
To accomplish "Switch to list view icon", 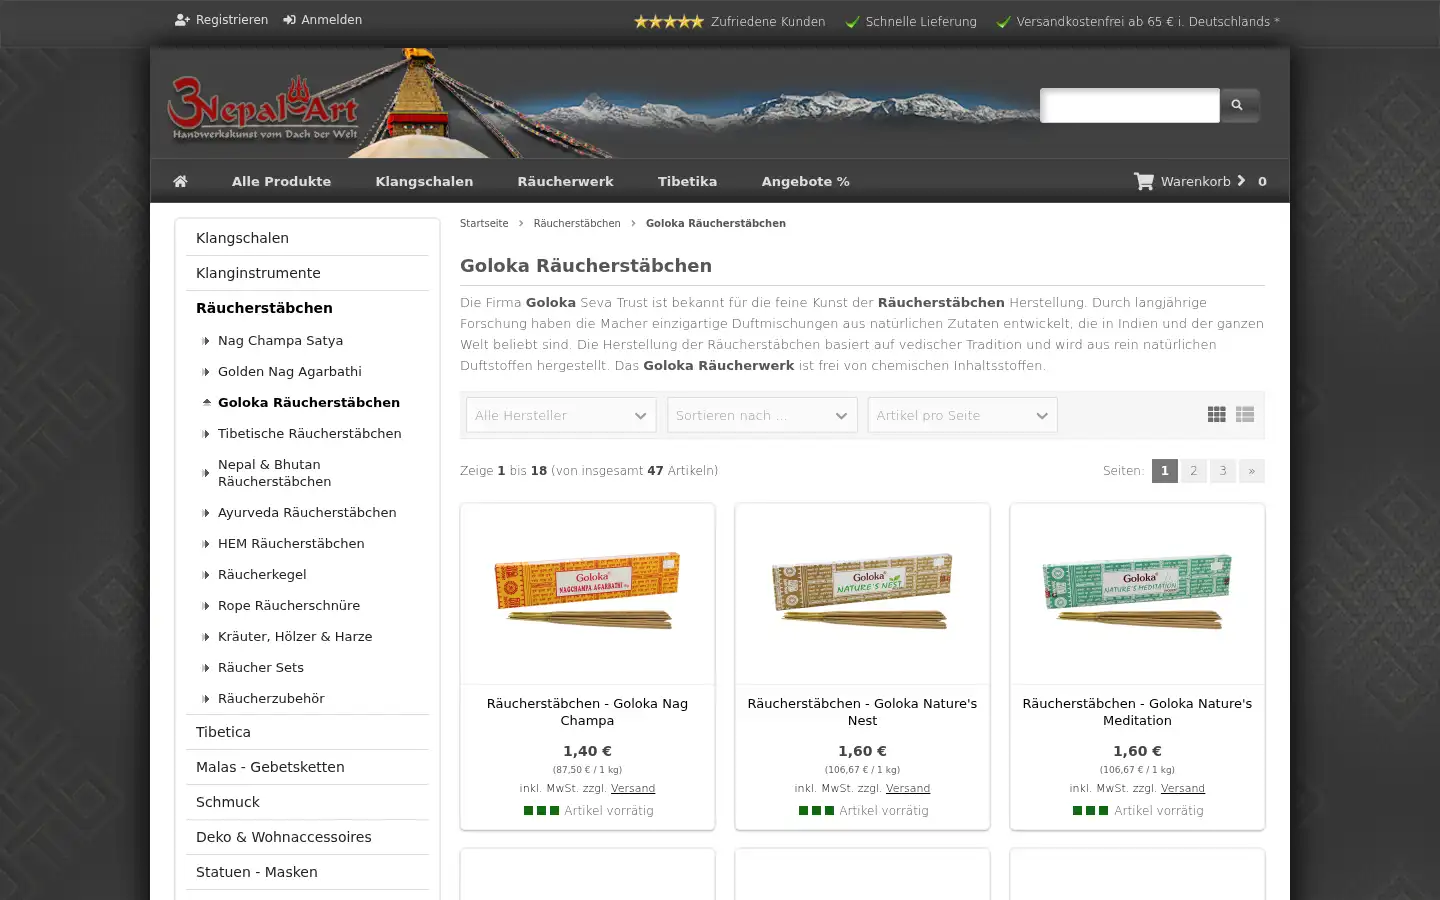I will (1245, 414).
